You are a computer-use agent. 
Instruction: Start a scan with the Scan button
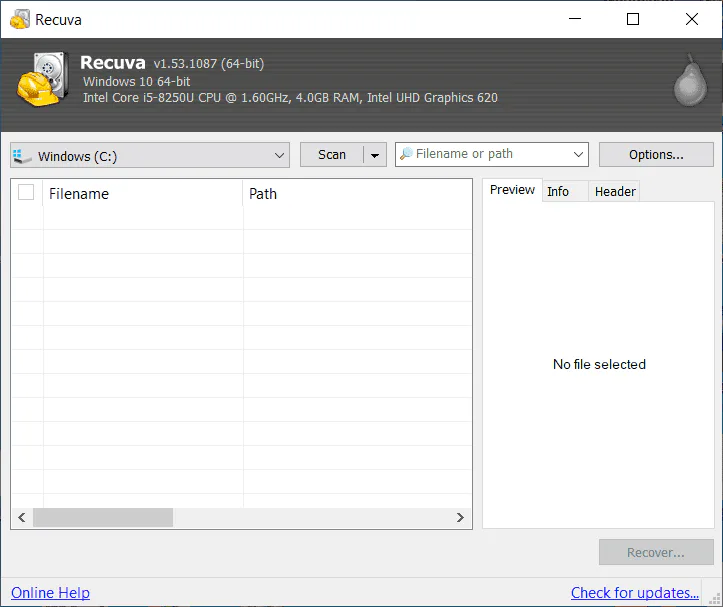point(332,155)
